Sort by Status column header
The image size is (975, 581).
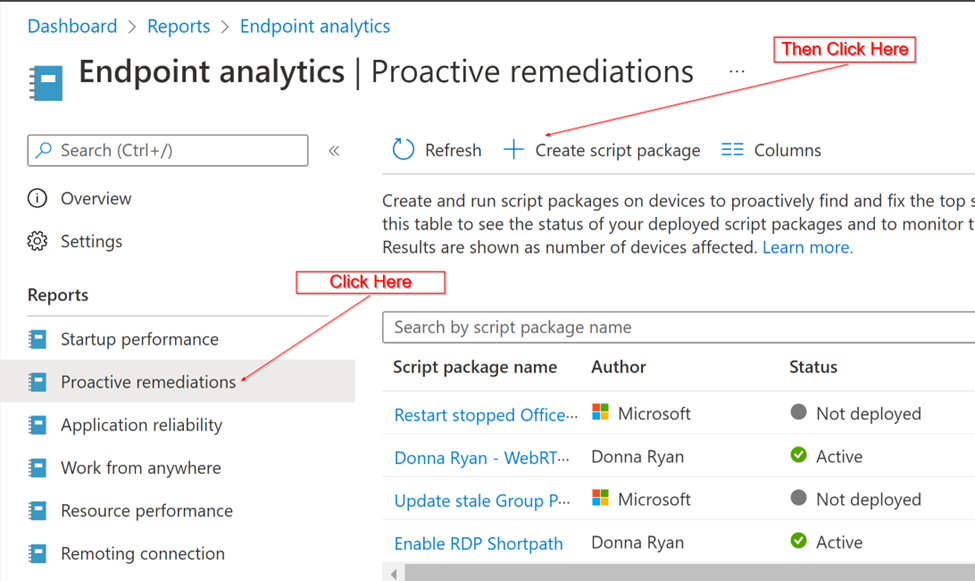tap(813, 367)
